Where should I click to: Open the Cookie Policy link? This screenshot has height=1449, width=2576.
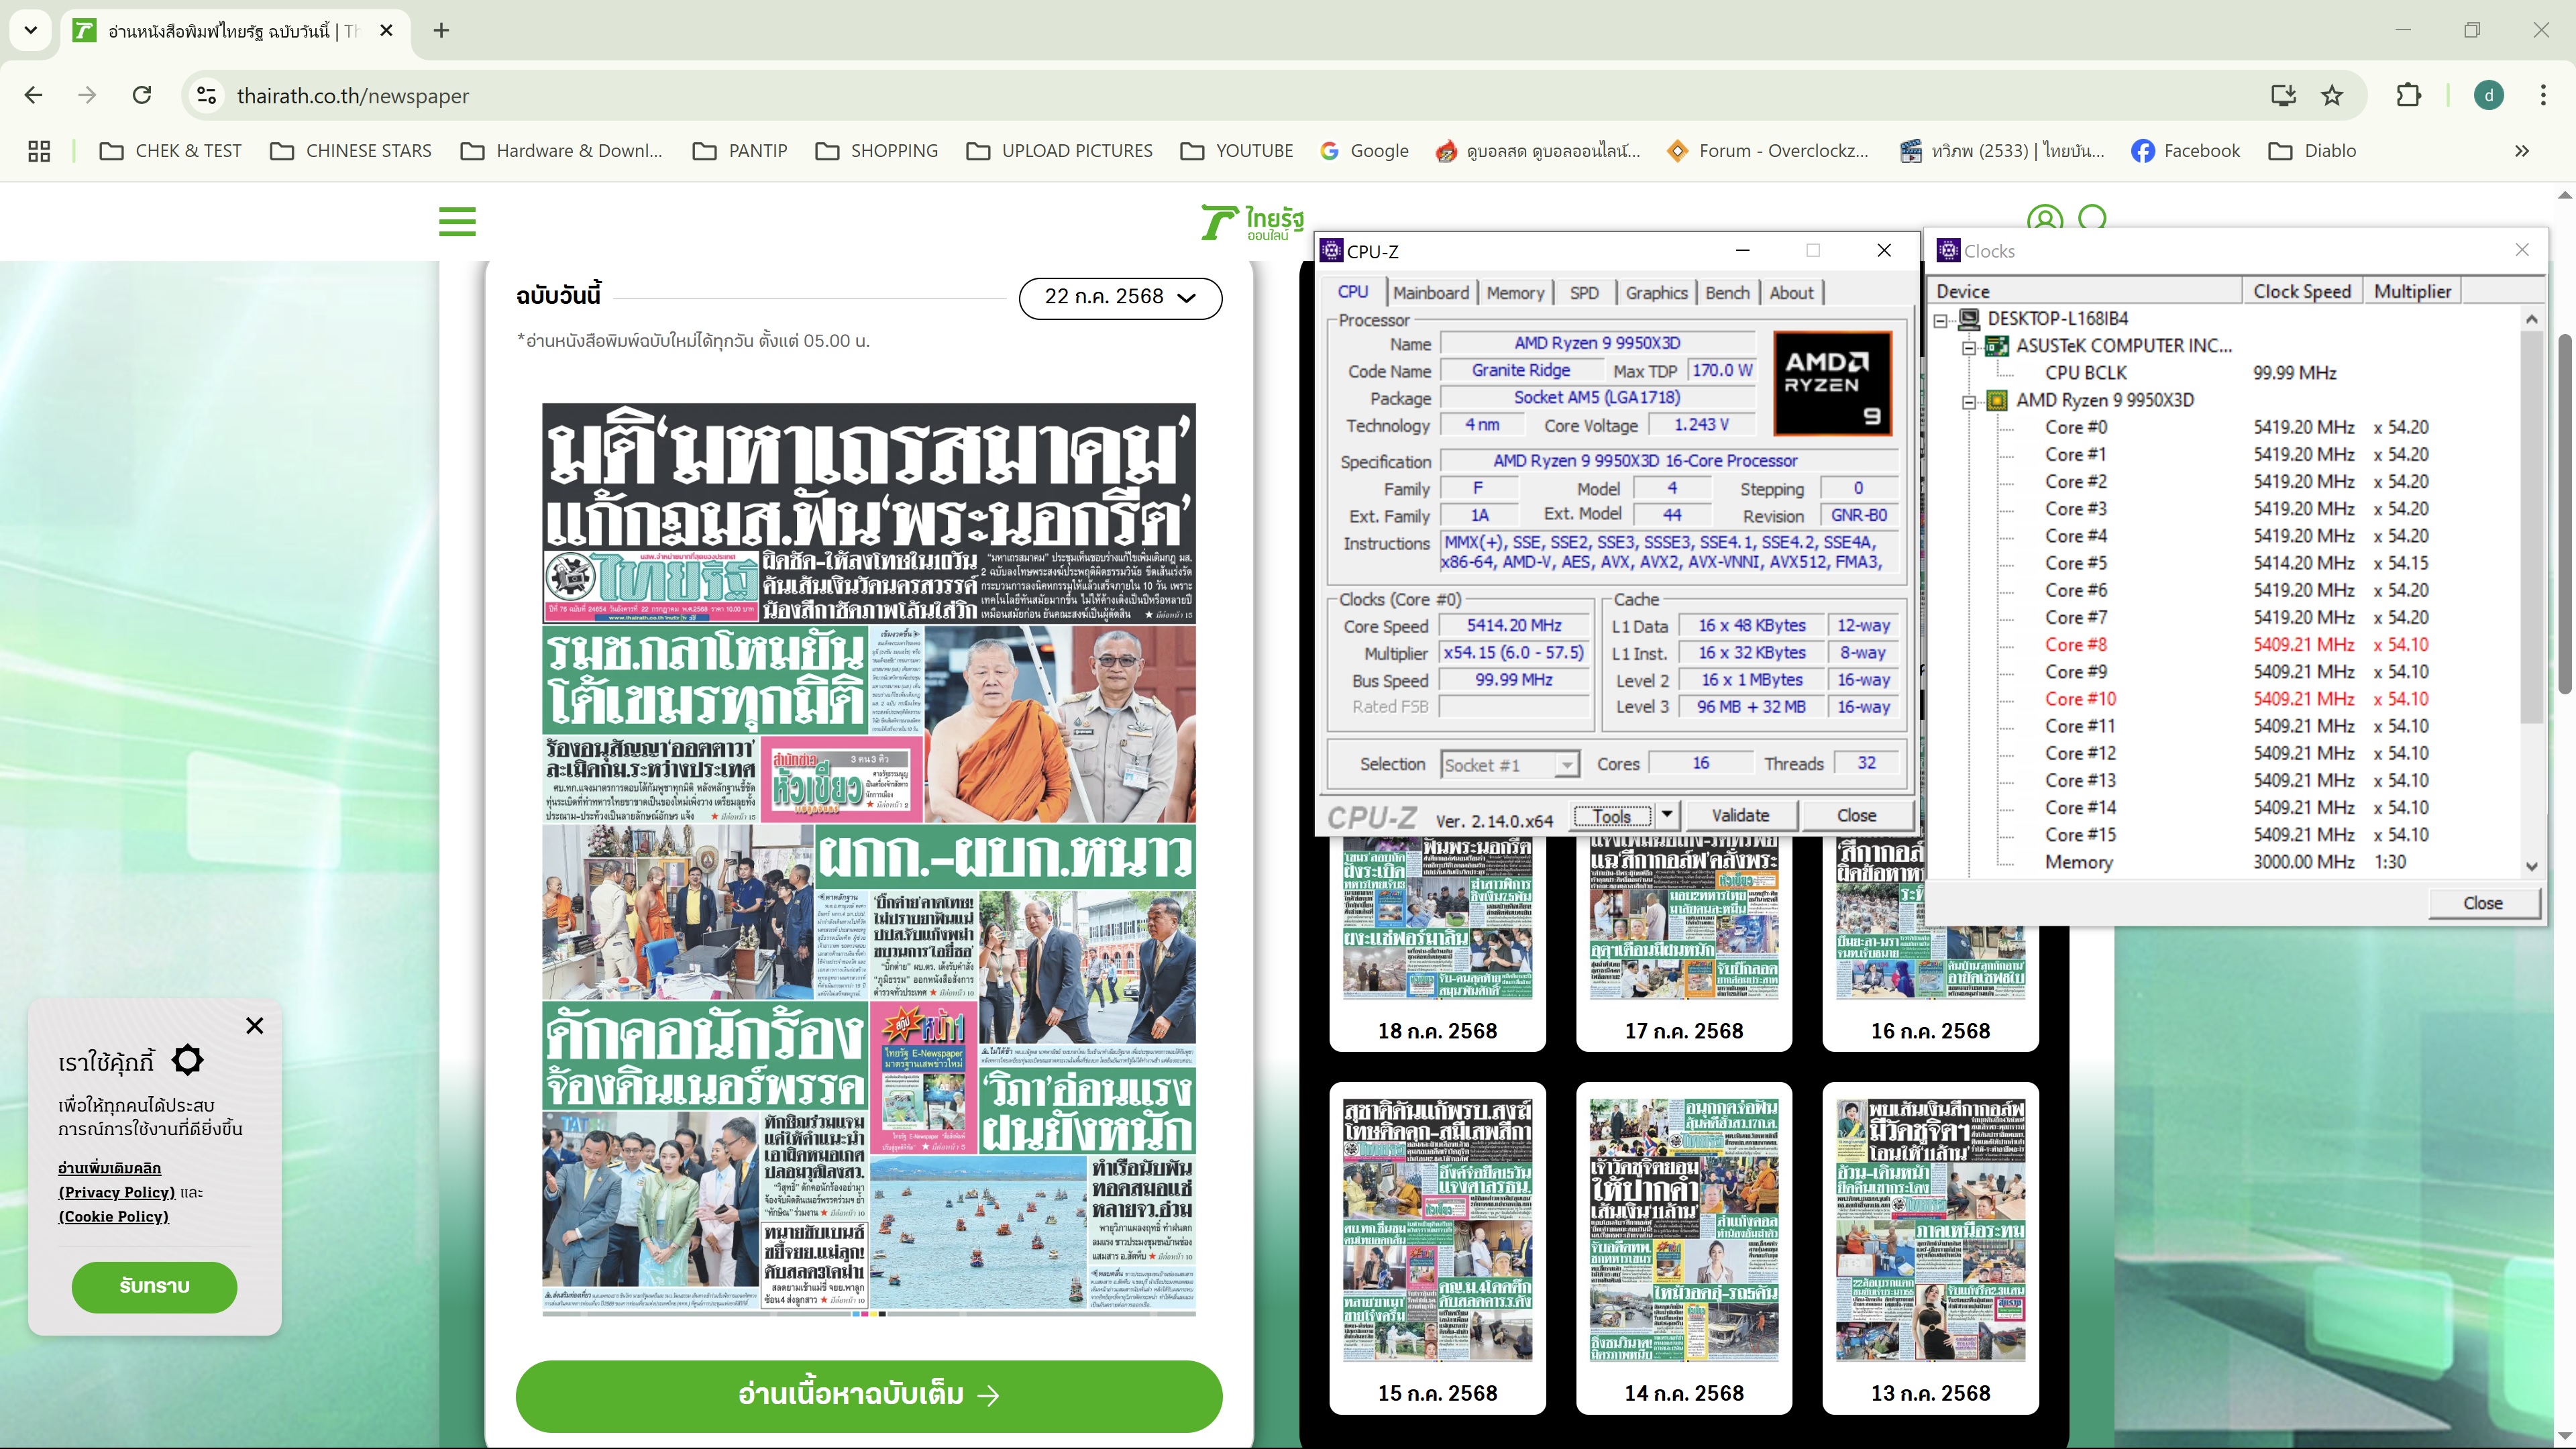tap(114, 1216)
